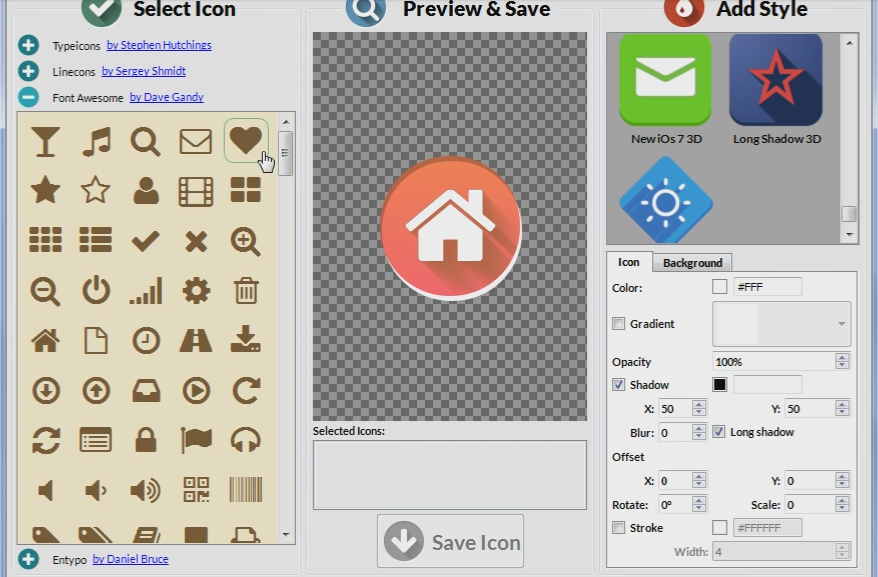Select the checkmark icon in the grid
Screen dimensions: 878x577
click(x=146, y=241)
